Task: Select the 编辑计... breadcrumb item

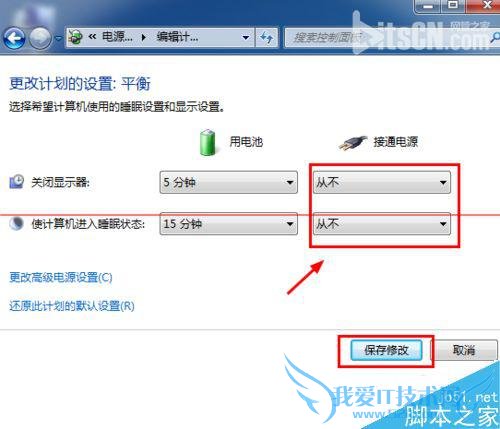Action: (x=177, y=37)
